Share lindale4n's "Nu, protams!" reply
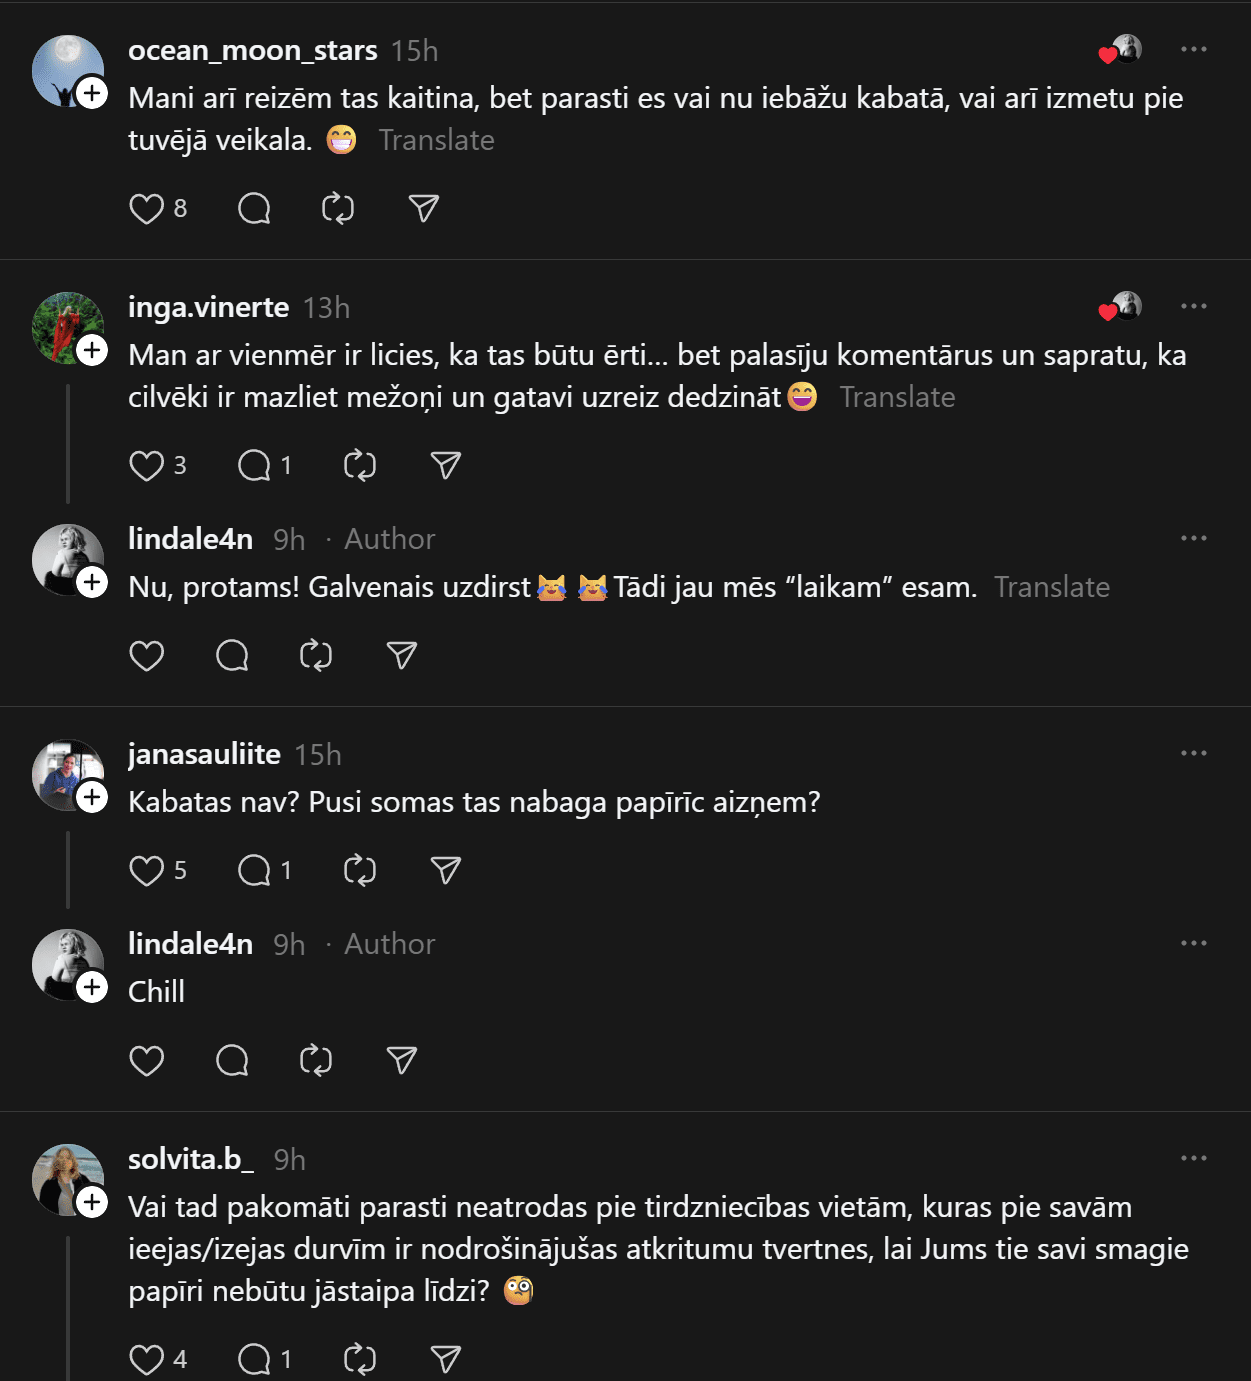 402,655
